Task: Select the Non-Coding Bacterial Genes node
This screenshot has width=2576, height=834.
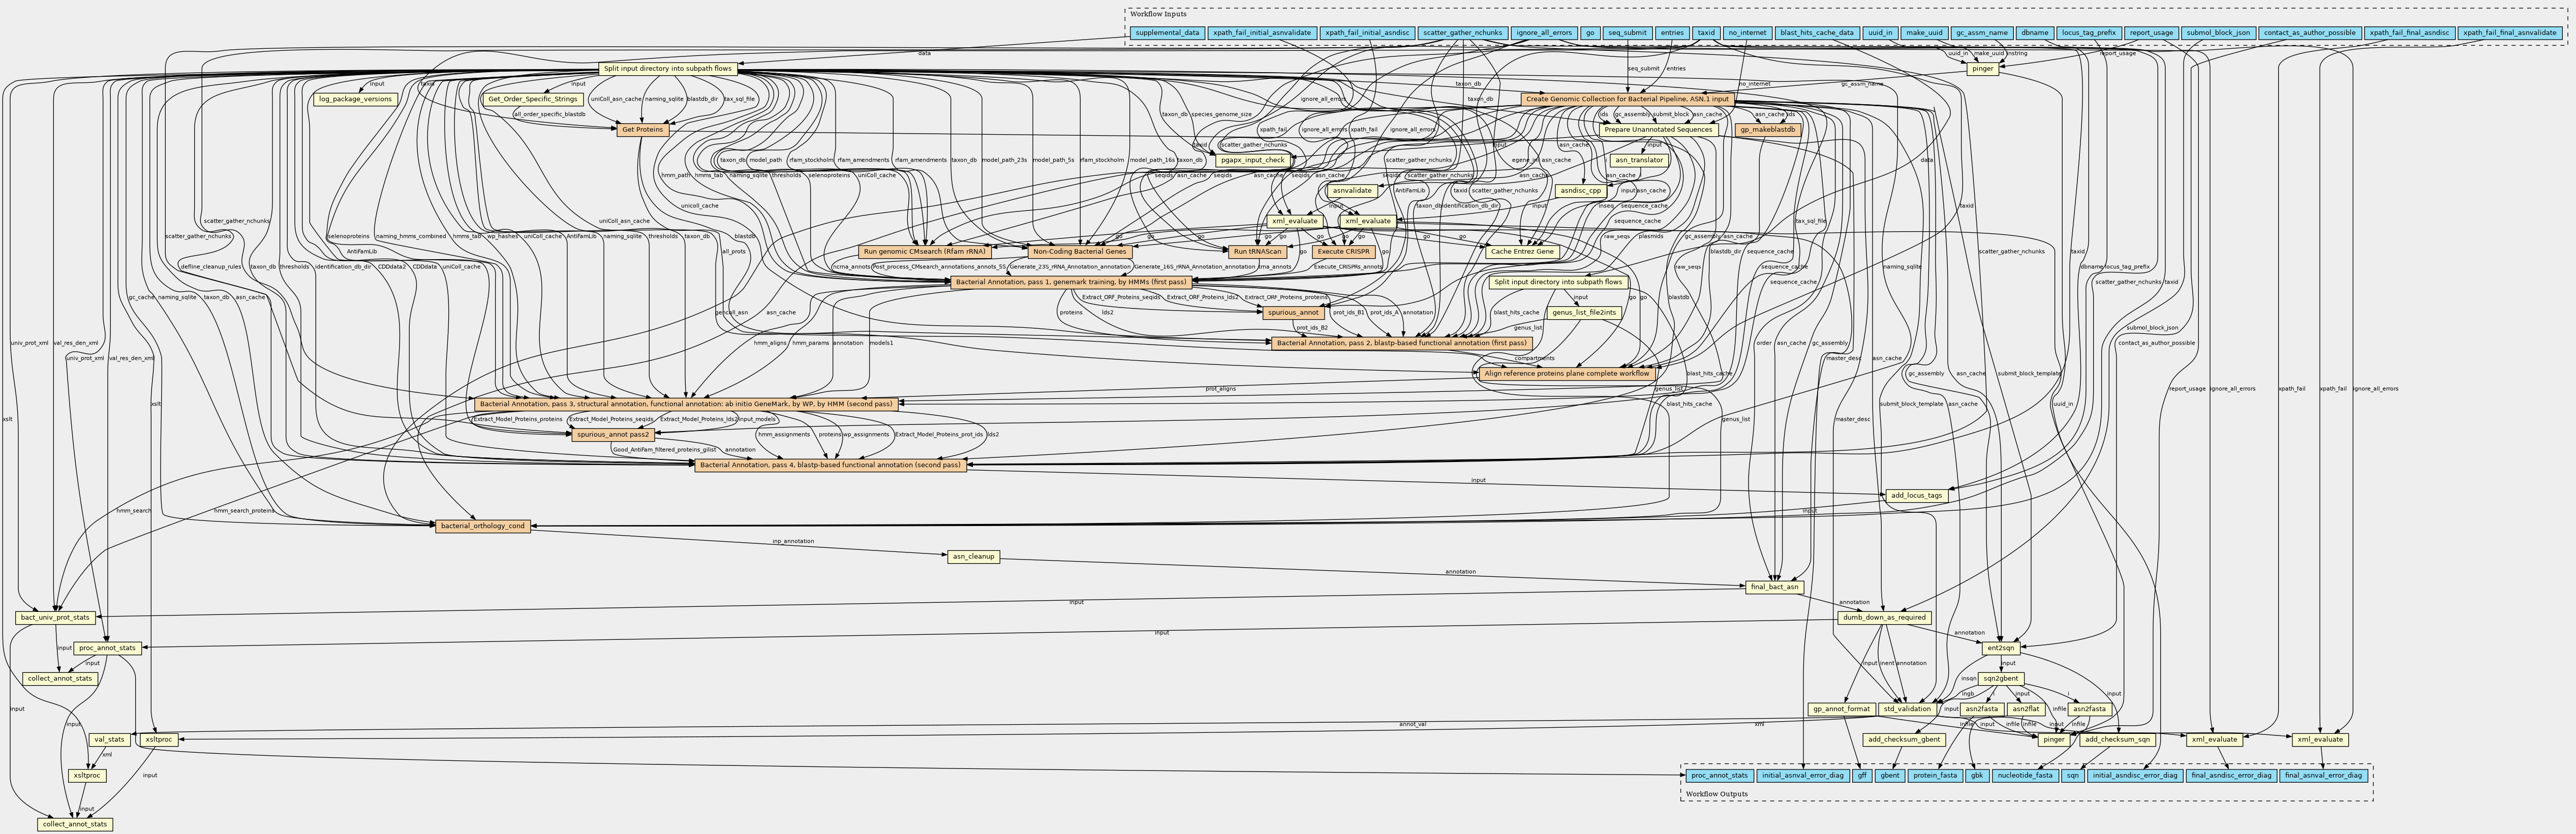Action: coord(1079,252)
